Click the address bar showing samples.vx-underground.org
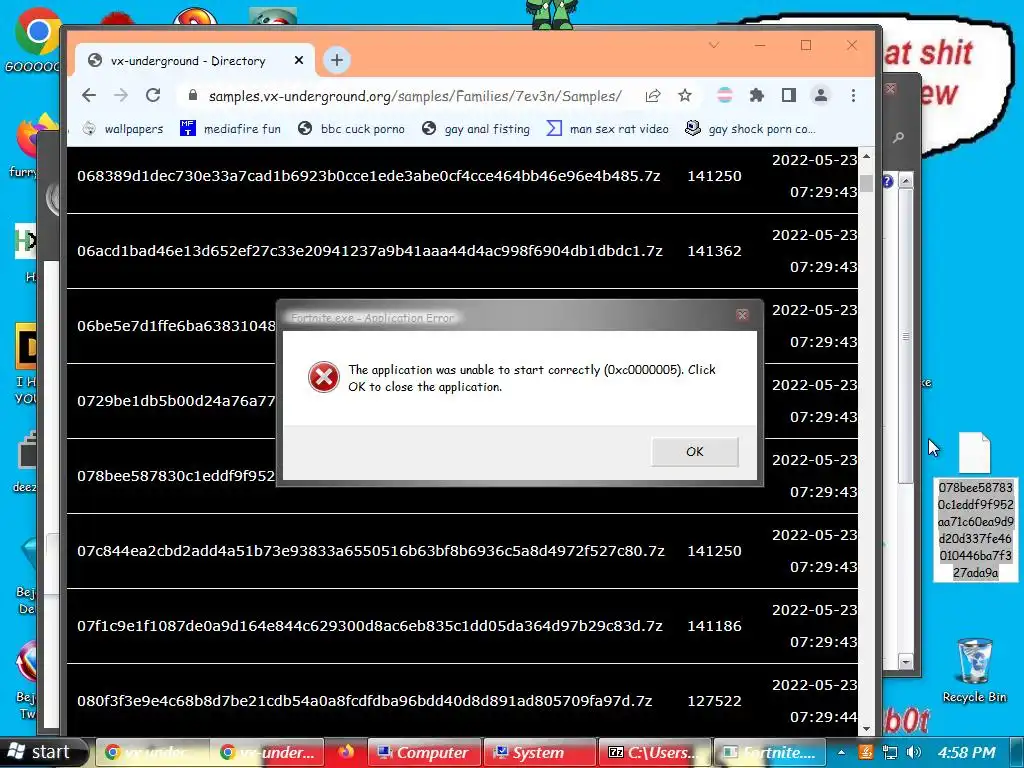Screen dimensions: 1024x768 coord(415,96)
